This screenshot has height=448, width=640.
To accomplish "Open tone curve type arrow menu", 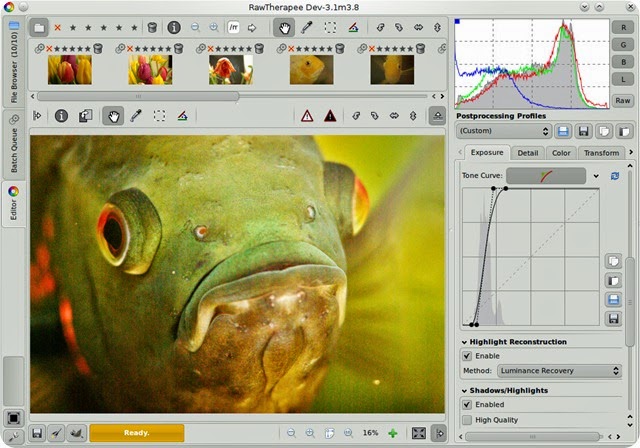I will [x=596, y=176].
